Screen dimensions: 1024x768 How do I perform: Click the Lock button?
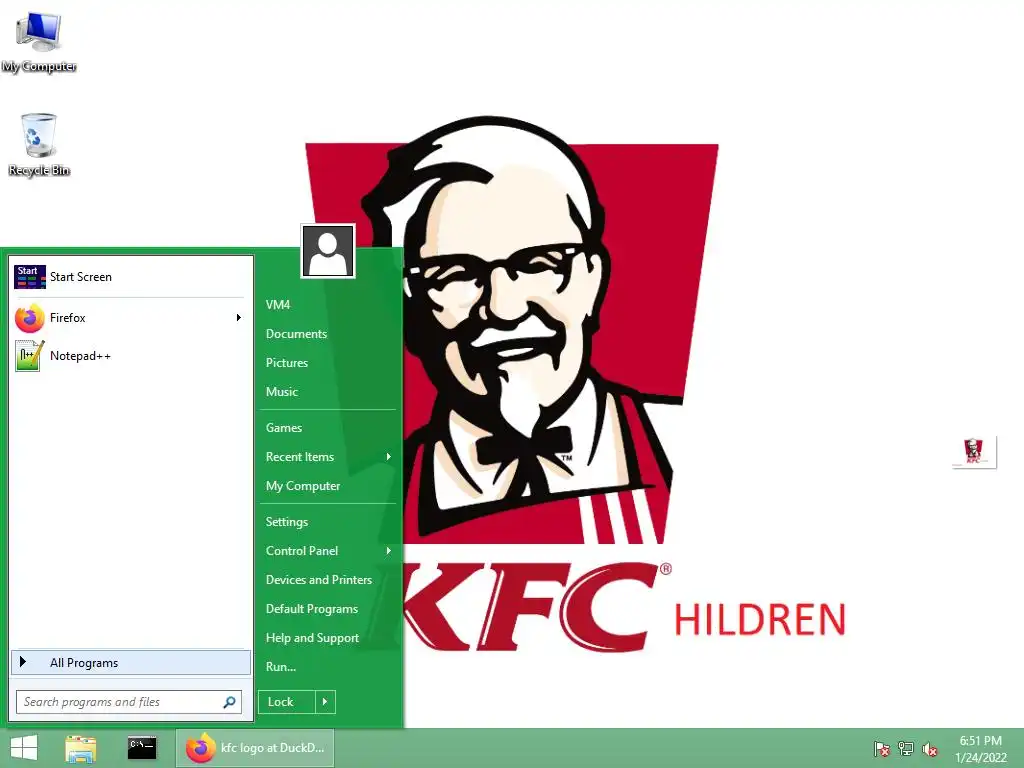point(287,702)
